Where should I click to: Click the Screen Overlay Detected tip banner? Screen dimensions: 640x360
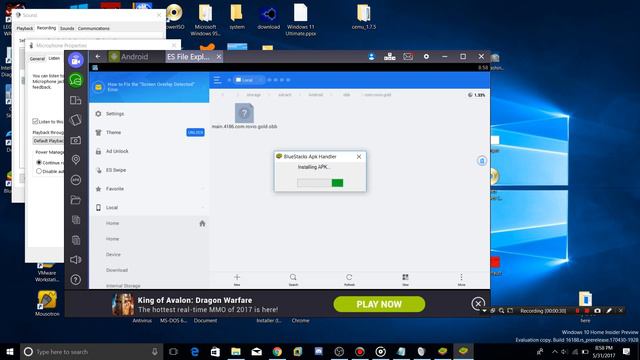pos(149,87)
